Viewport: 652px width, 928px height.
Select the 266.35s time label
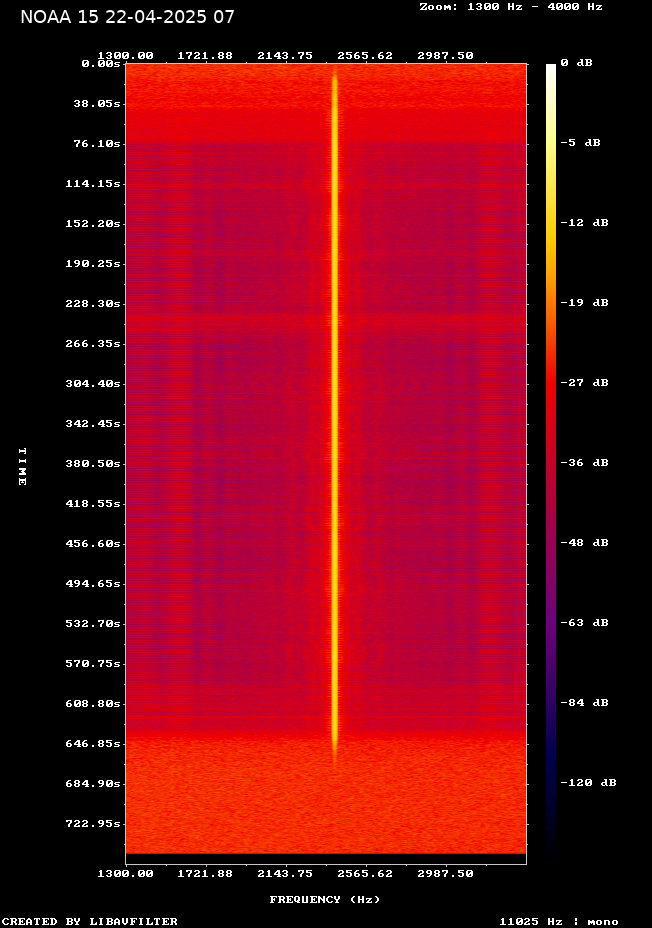coord(93,344)
